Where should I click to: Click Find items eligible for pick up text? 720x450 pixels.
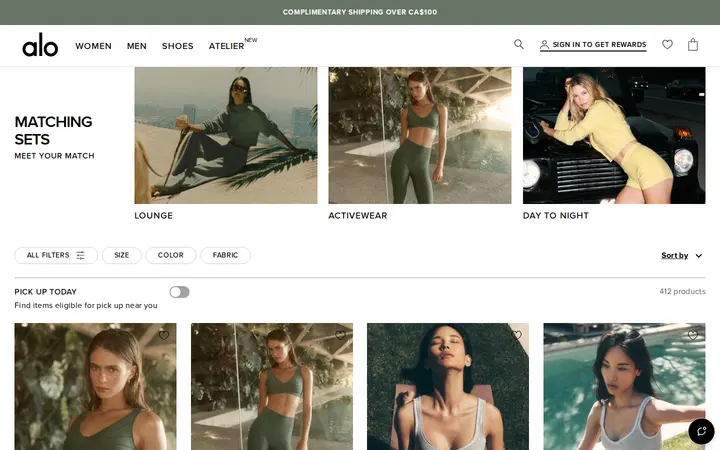click(86, 305)
